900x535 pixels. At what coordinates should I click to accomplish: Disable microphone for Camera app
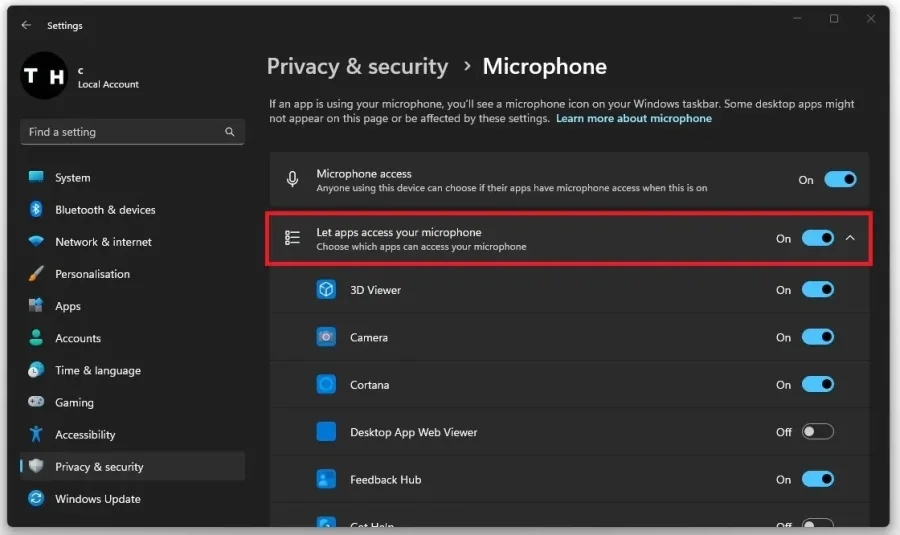[818, 337]
